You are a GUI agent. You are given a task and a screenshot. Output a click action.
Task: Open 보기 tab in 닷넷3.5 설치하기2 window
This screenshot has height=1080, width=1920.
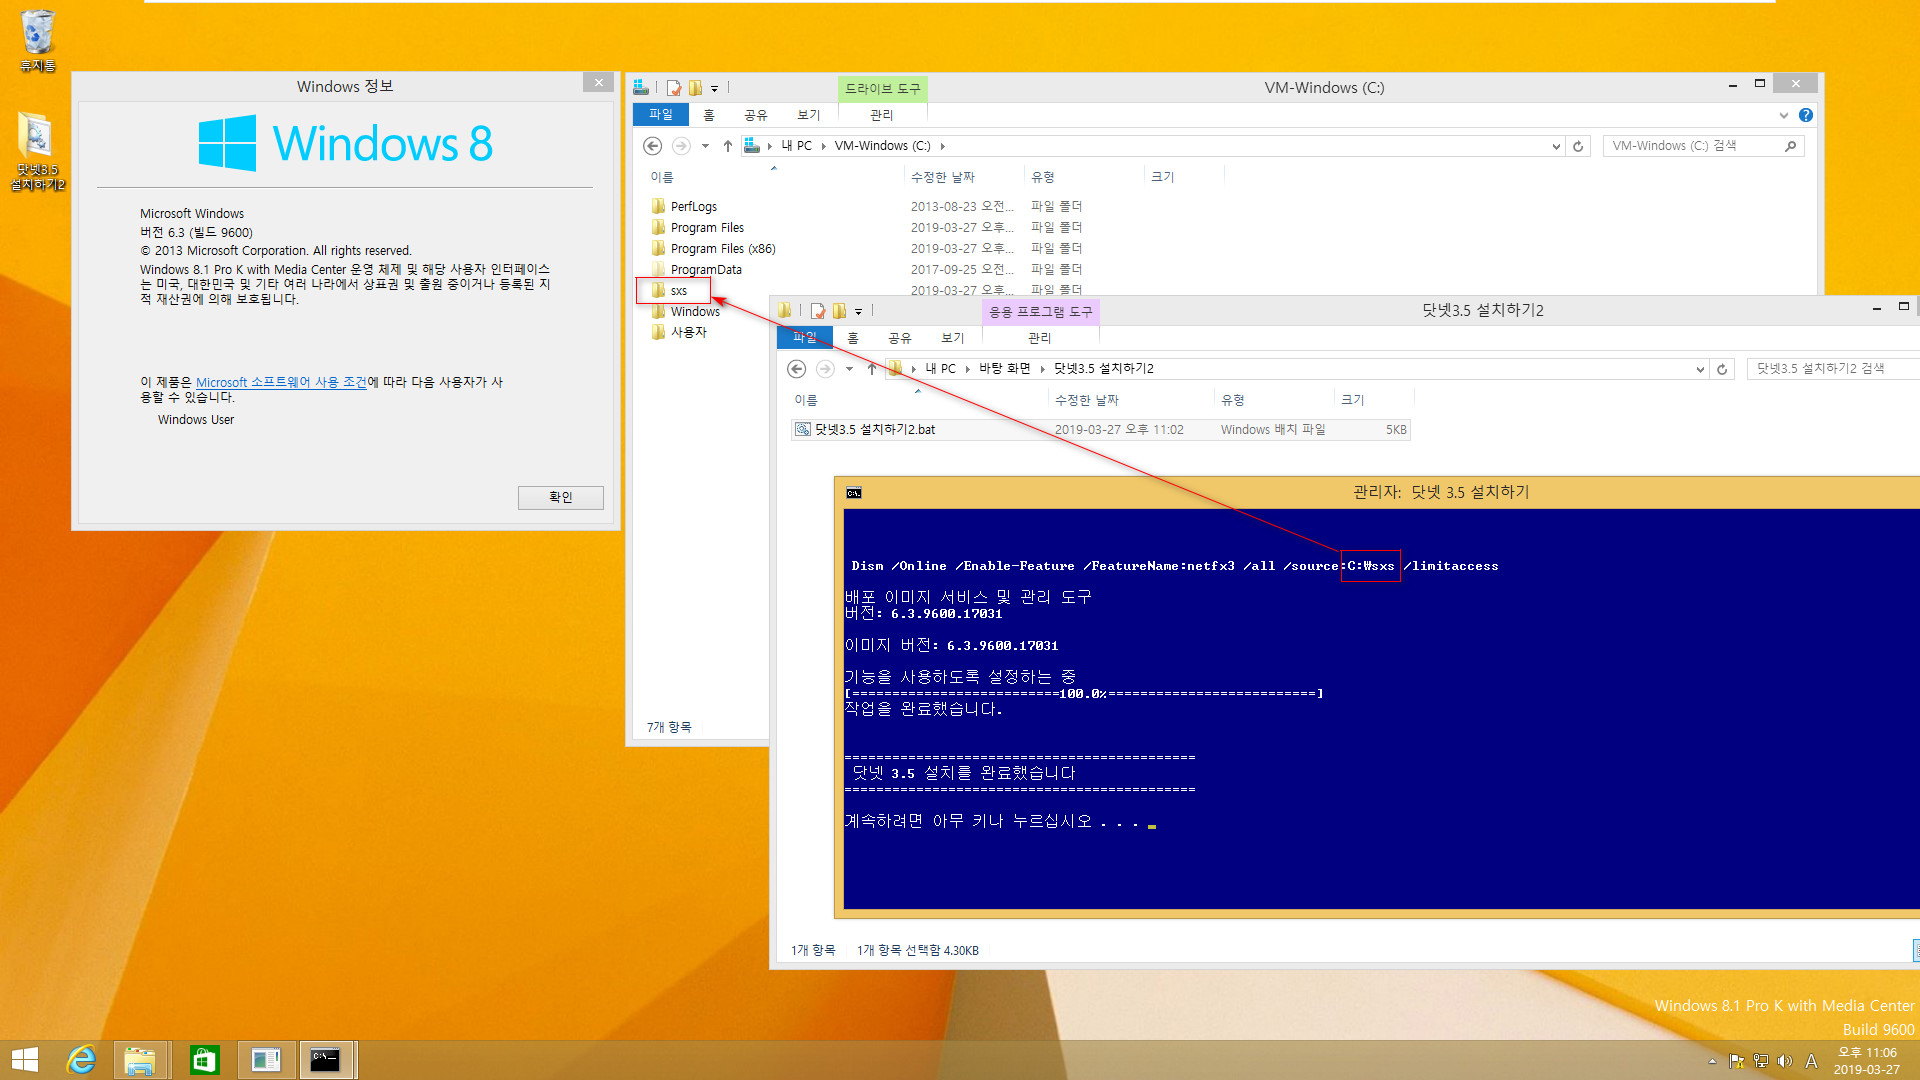pyautogui.click(x=953, y=338)
